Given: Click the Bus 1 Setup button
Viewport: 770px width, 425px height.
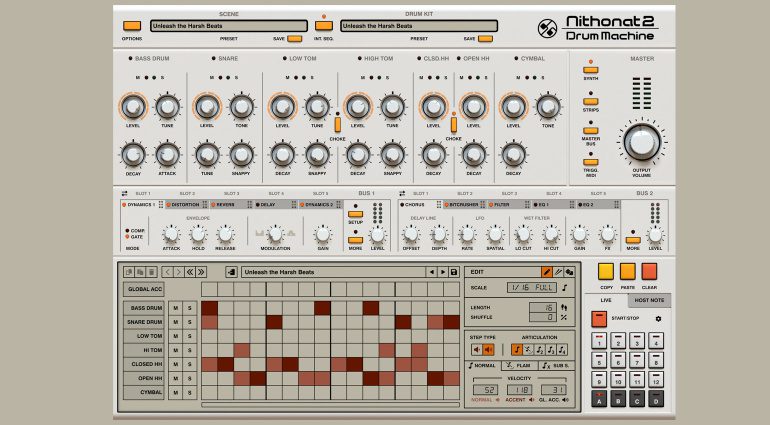Looking at the screenshot, I should (355, 213).
